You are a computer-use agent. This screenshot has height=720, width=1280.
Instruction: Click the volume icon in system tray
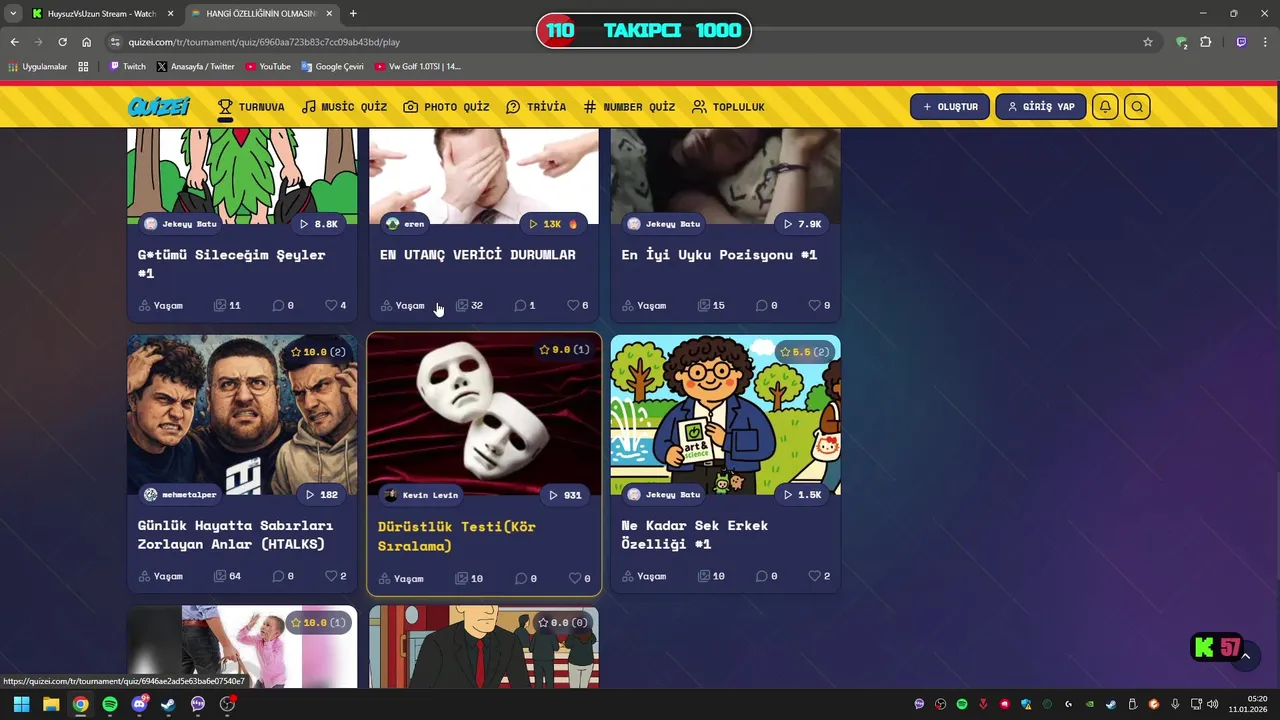coord(1213,704)
